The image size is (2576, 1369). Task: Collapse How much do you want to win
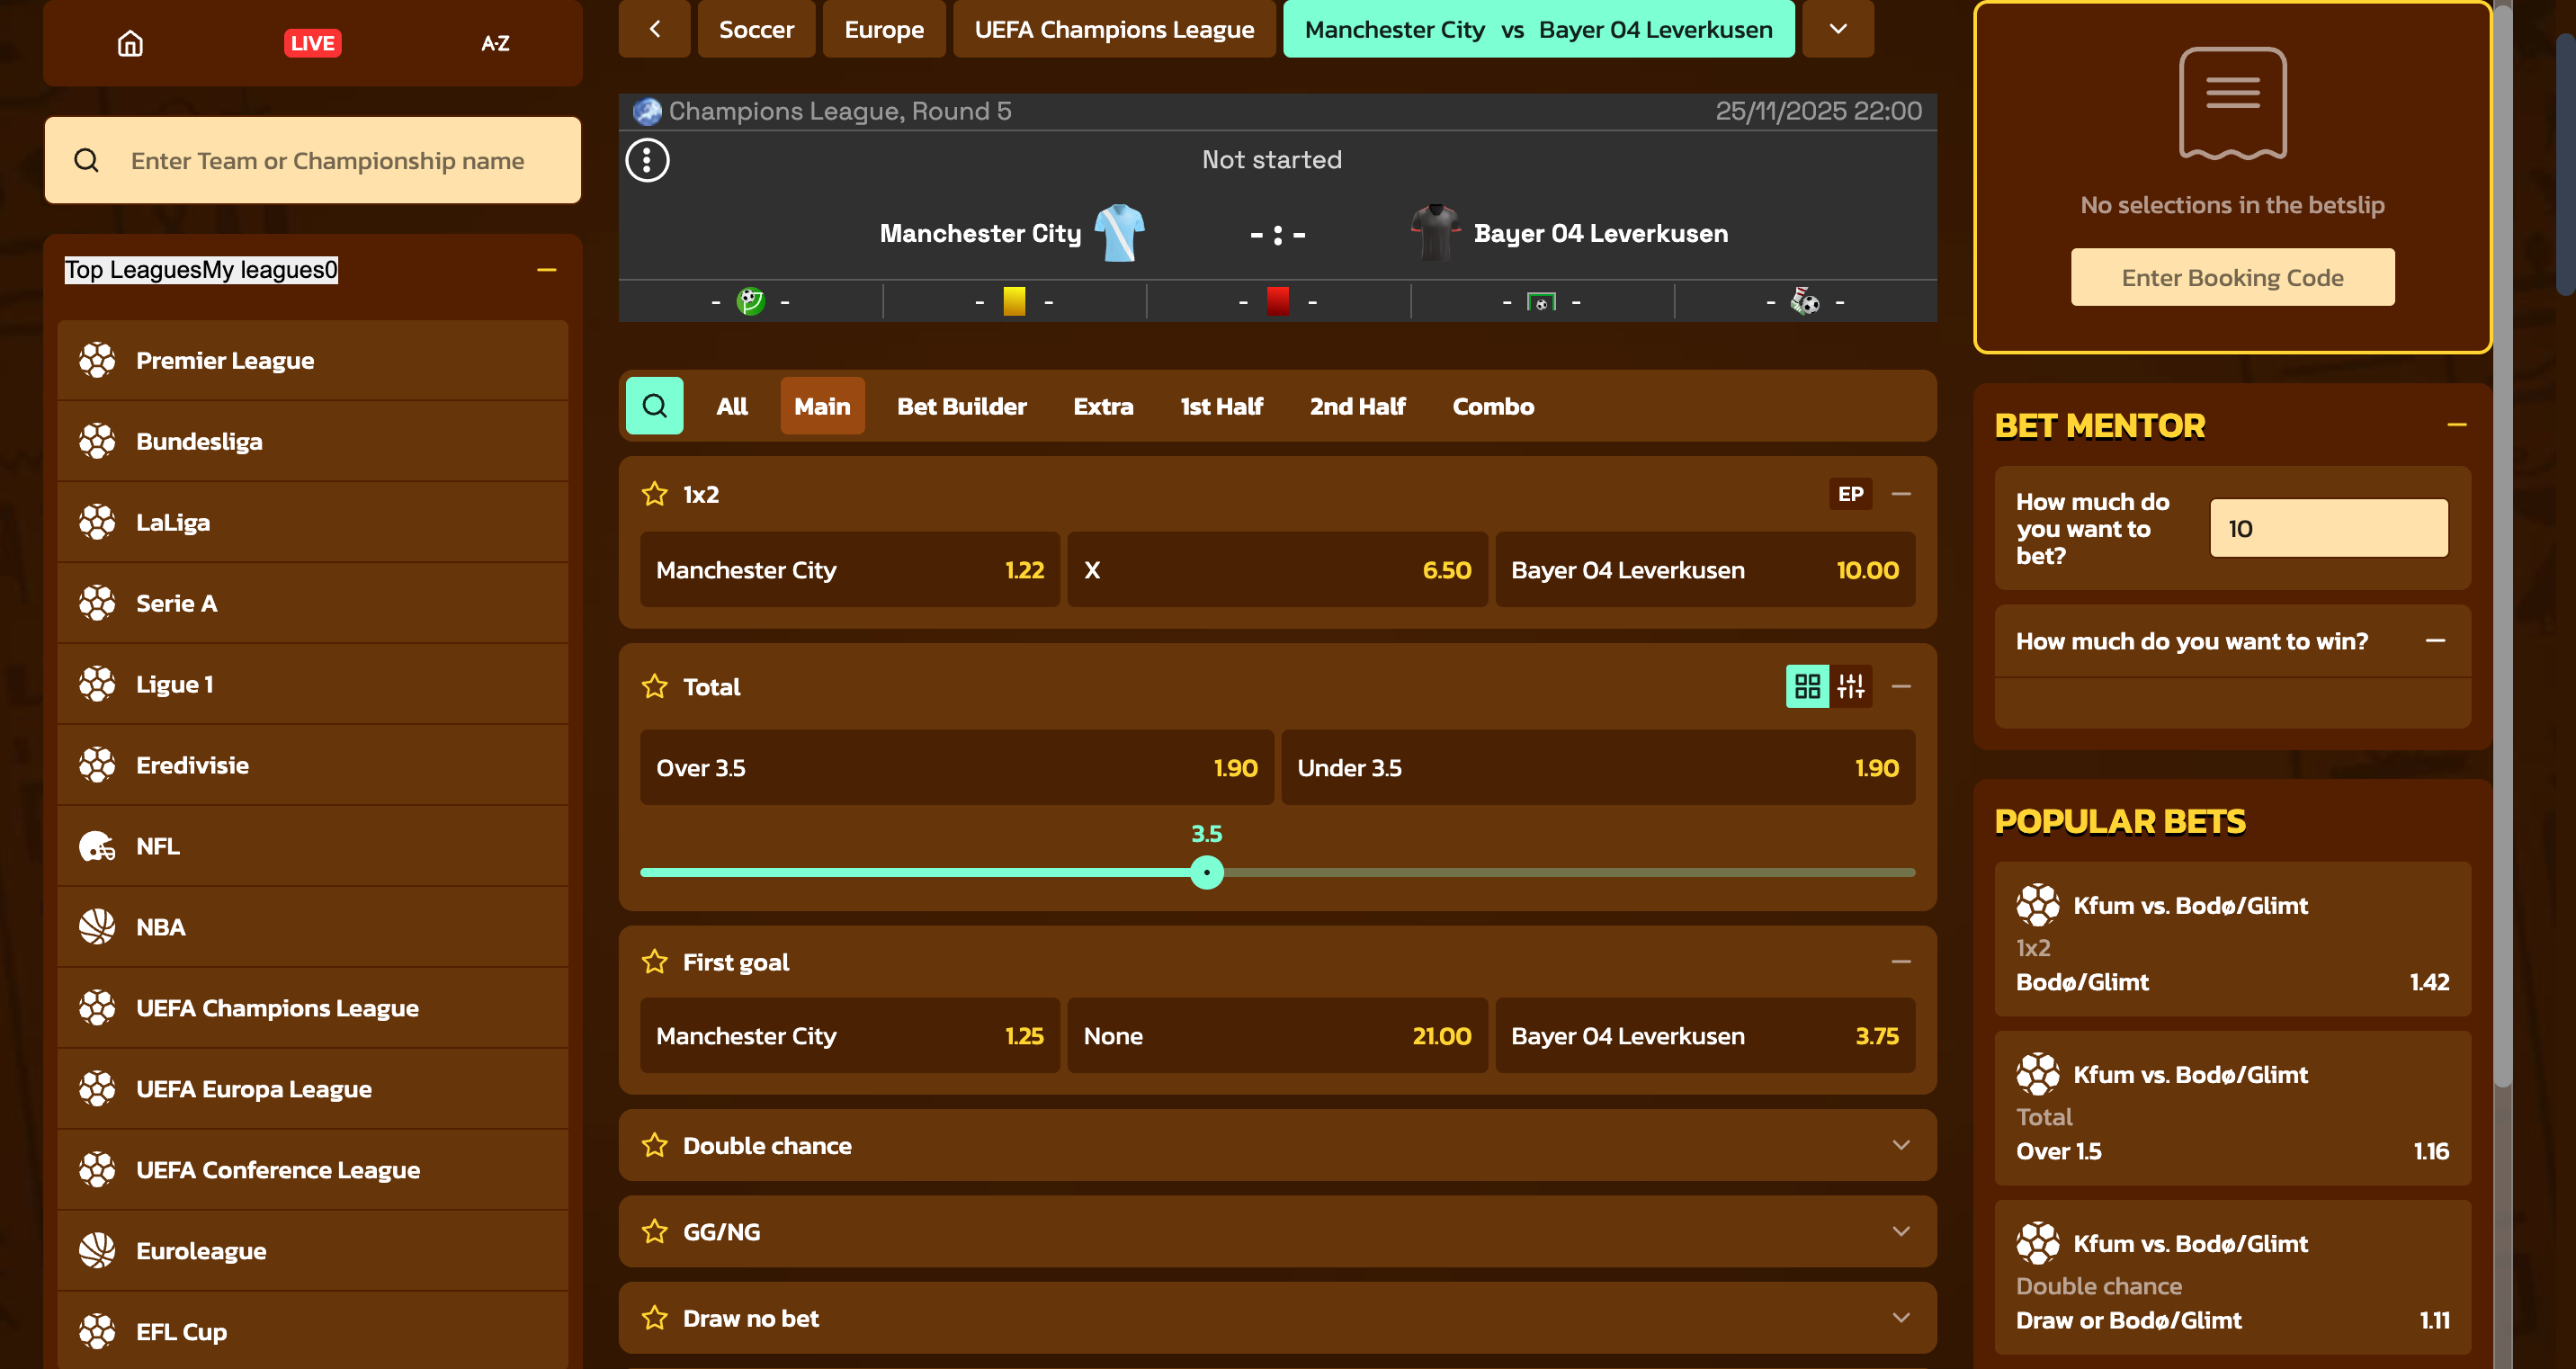pyautogui.click(x=2435, y=641)
